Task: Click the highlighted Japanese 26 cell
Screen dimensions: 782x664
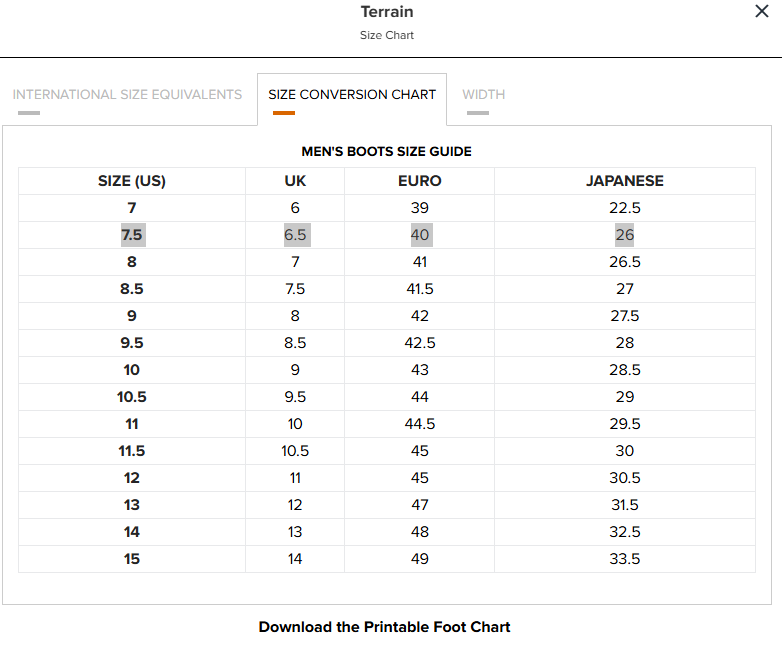Action: click(625, 235)
